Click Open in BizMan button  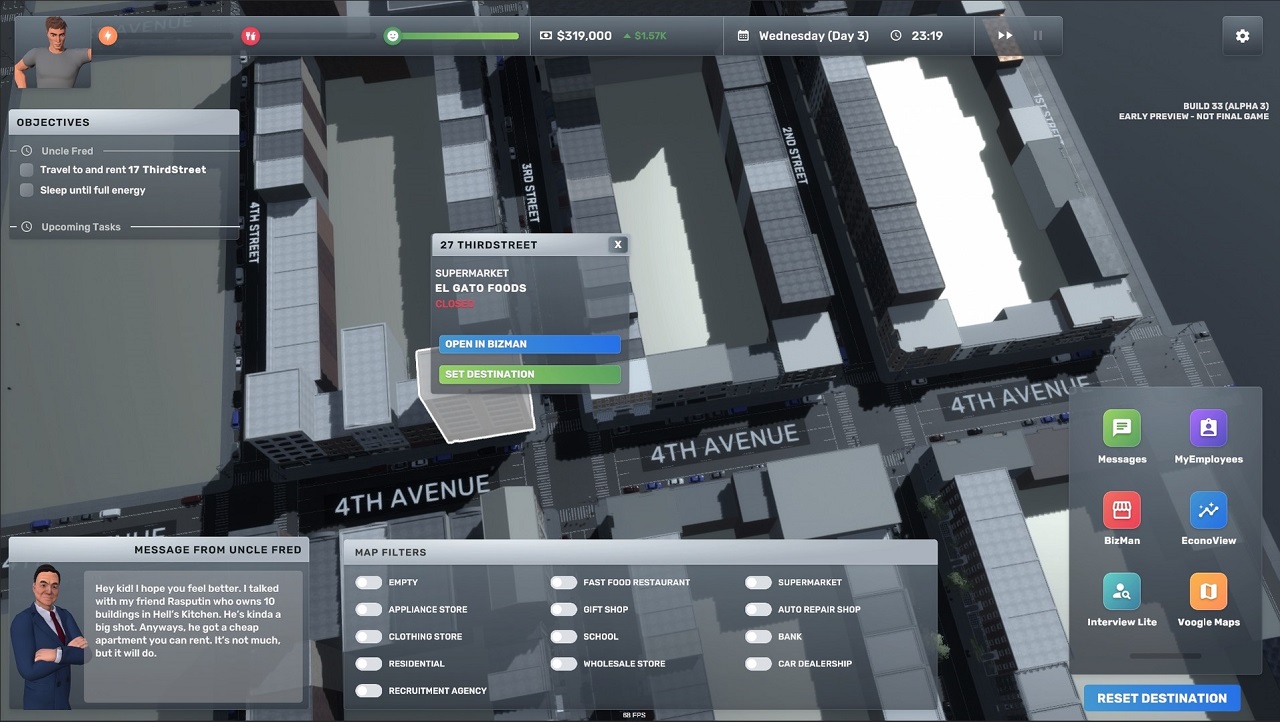[529, 344]
